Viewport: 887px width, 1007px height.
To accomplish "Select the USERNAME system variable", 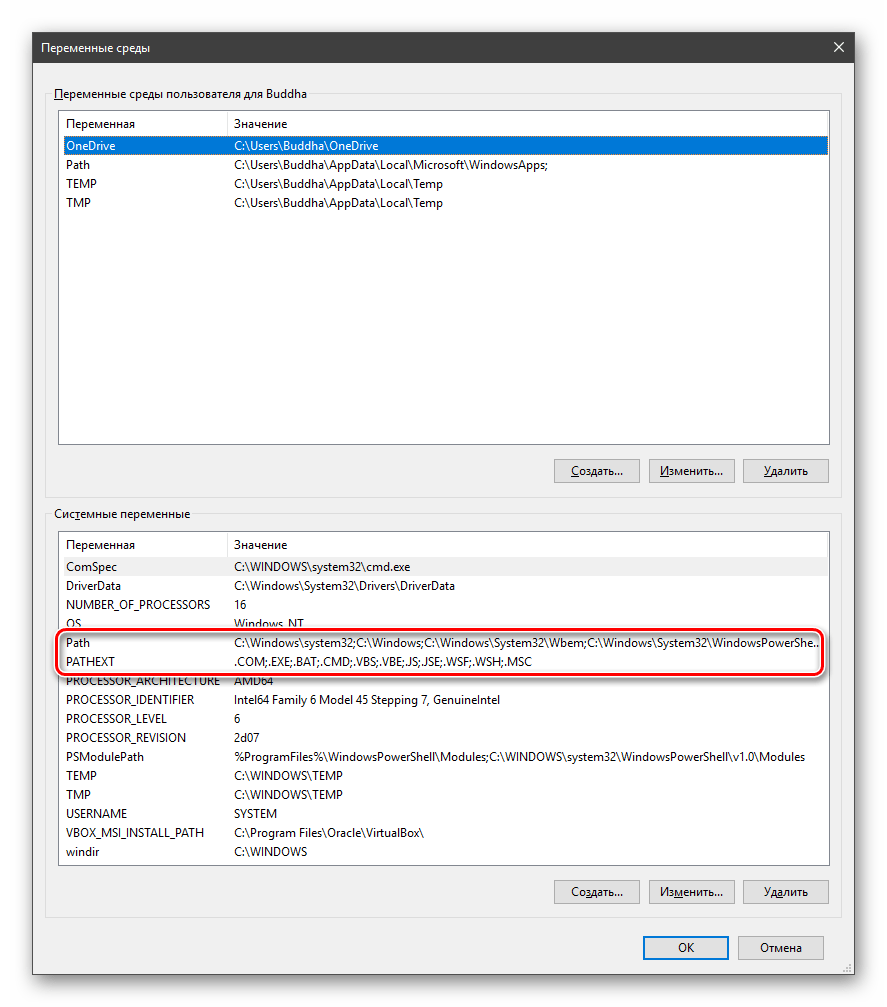I will [445, 814].
